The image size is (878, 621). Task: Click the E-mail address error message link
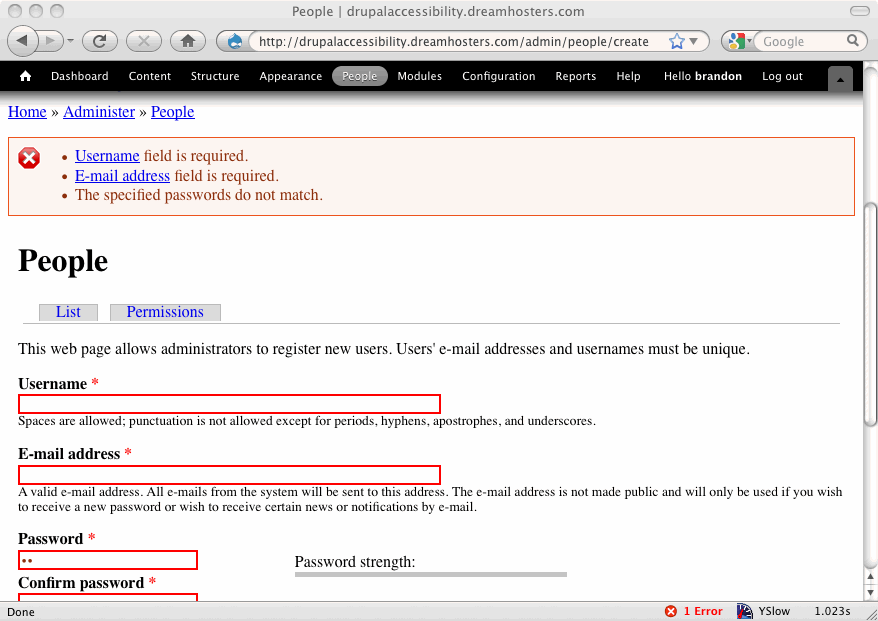122,176
